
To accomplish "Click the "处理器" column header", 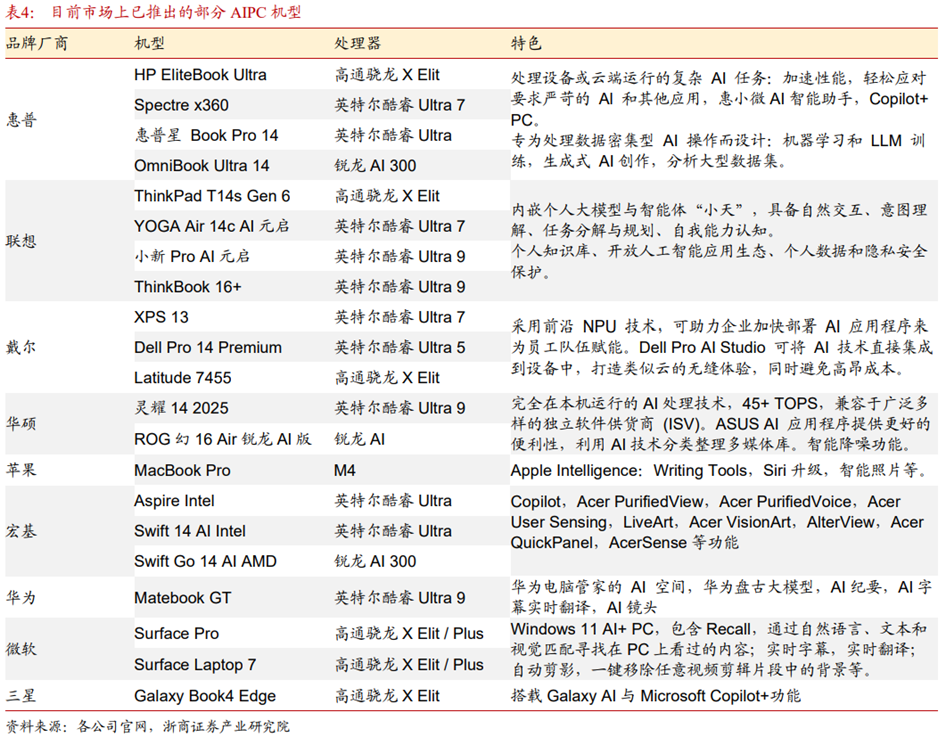I will click(358, 43).
